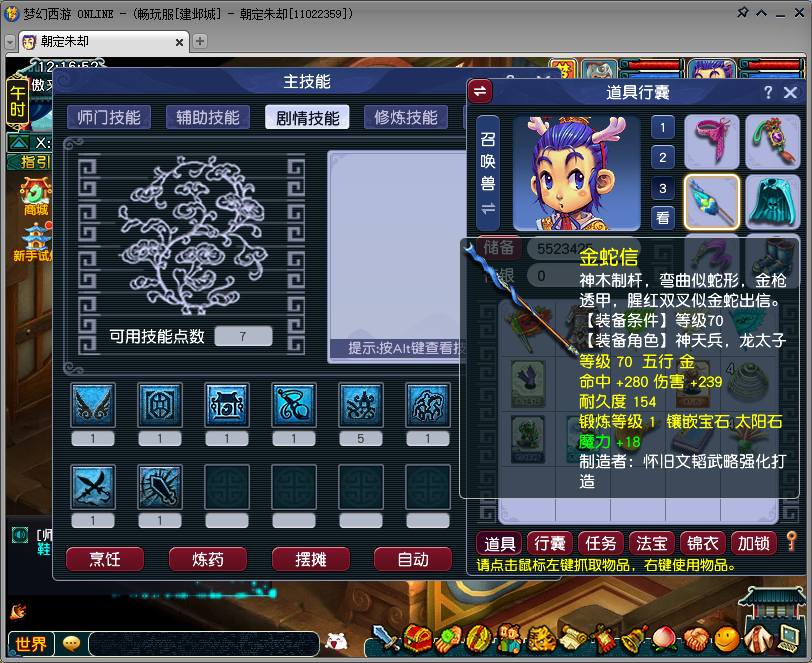Viewport: 812px width, 663px height.
Task: Open the tab list dropdown left of 朝定朱却
Action: pos(10,42)
